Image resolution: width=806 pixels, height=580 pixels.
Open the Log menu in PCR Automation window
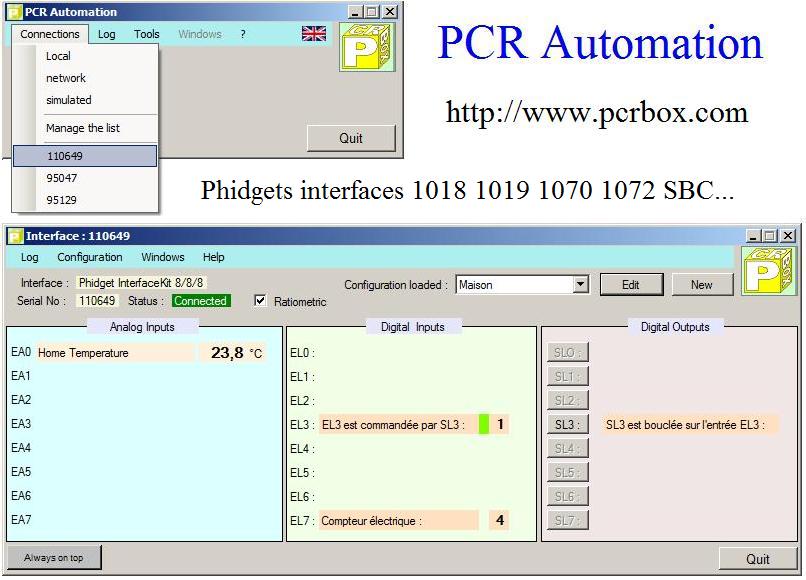106,34
